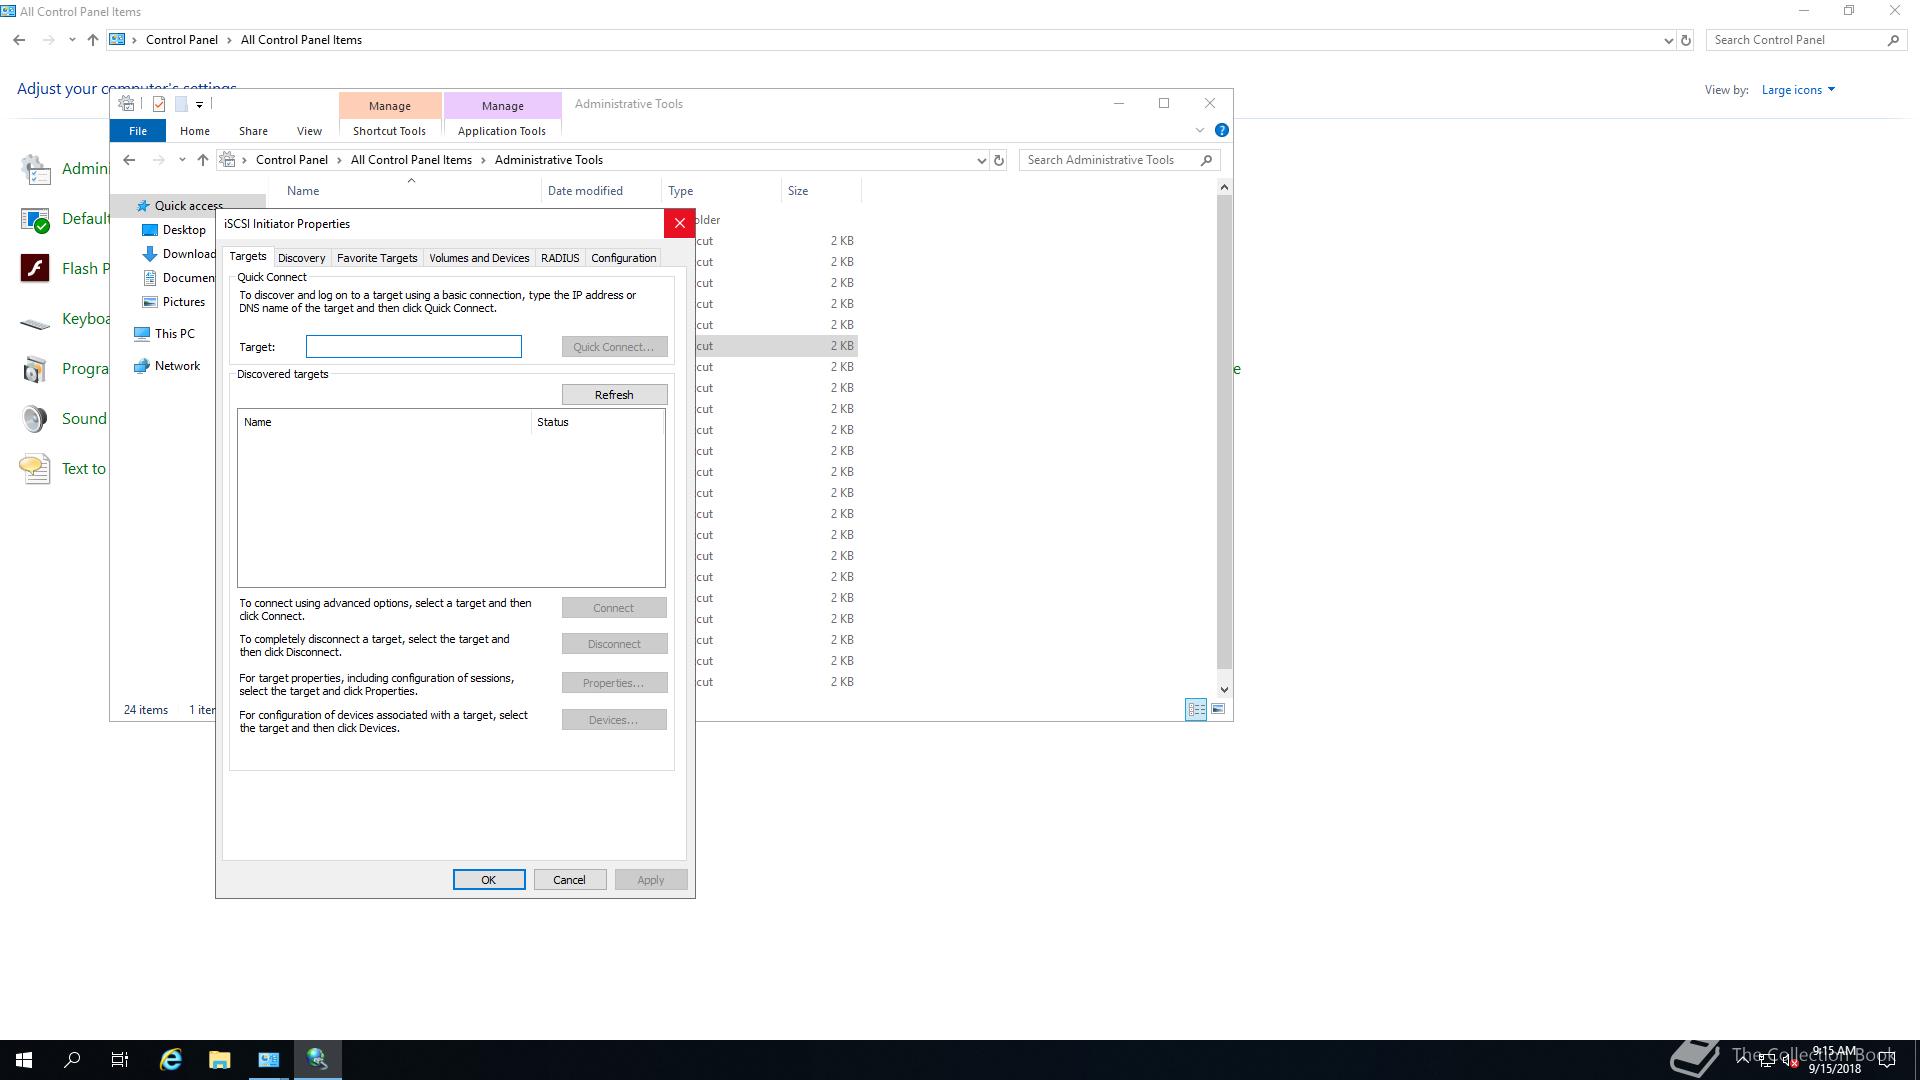
Task: Go up one level in Administrative Tools
Action: tap(203, 160)
